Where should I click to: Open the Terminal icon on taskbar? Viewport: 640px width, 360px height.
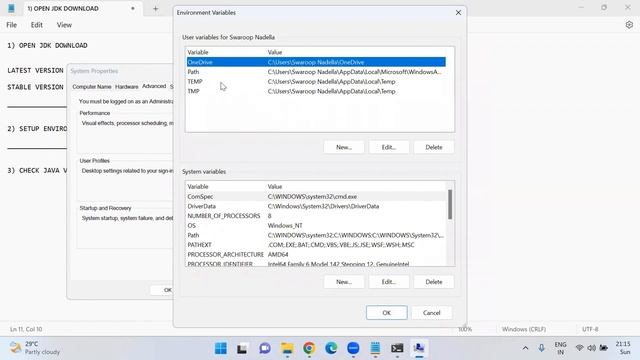coord(397,348)
